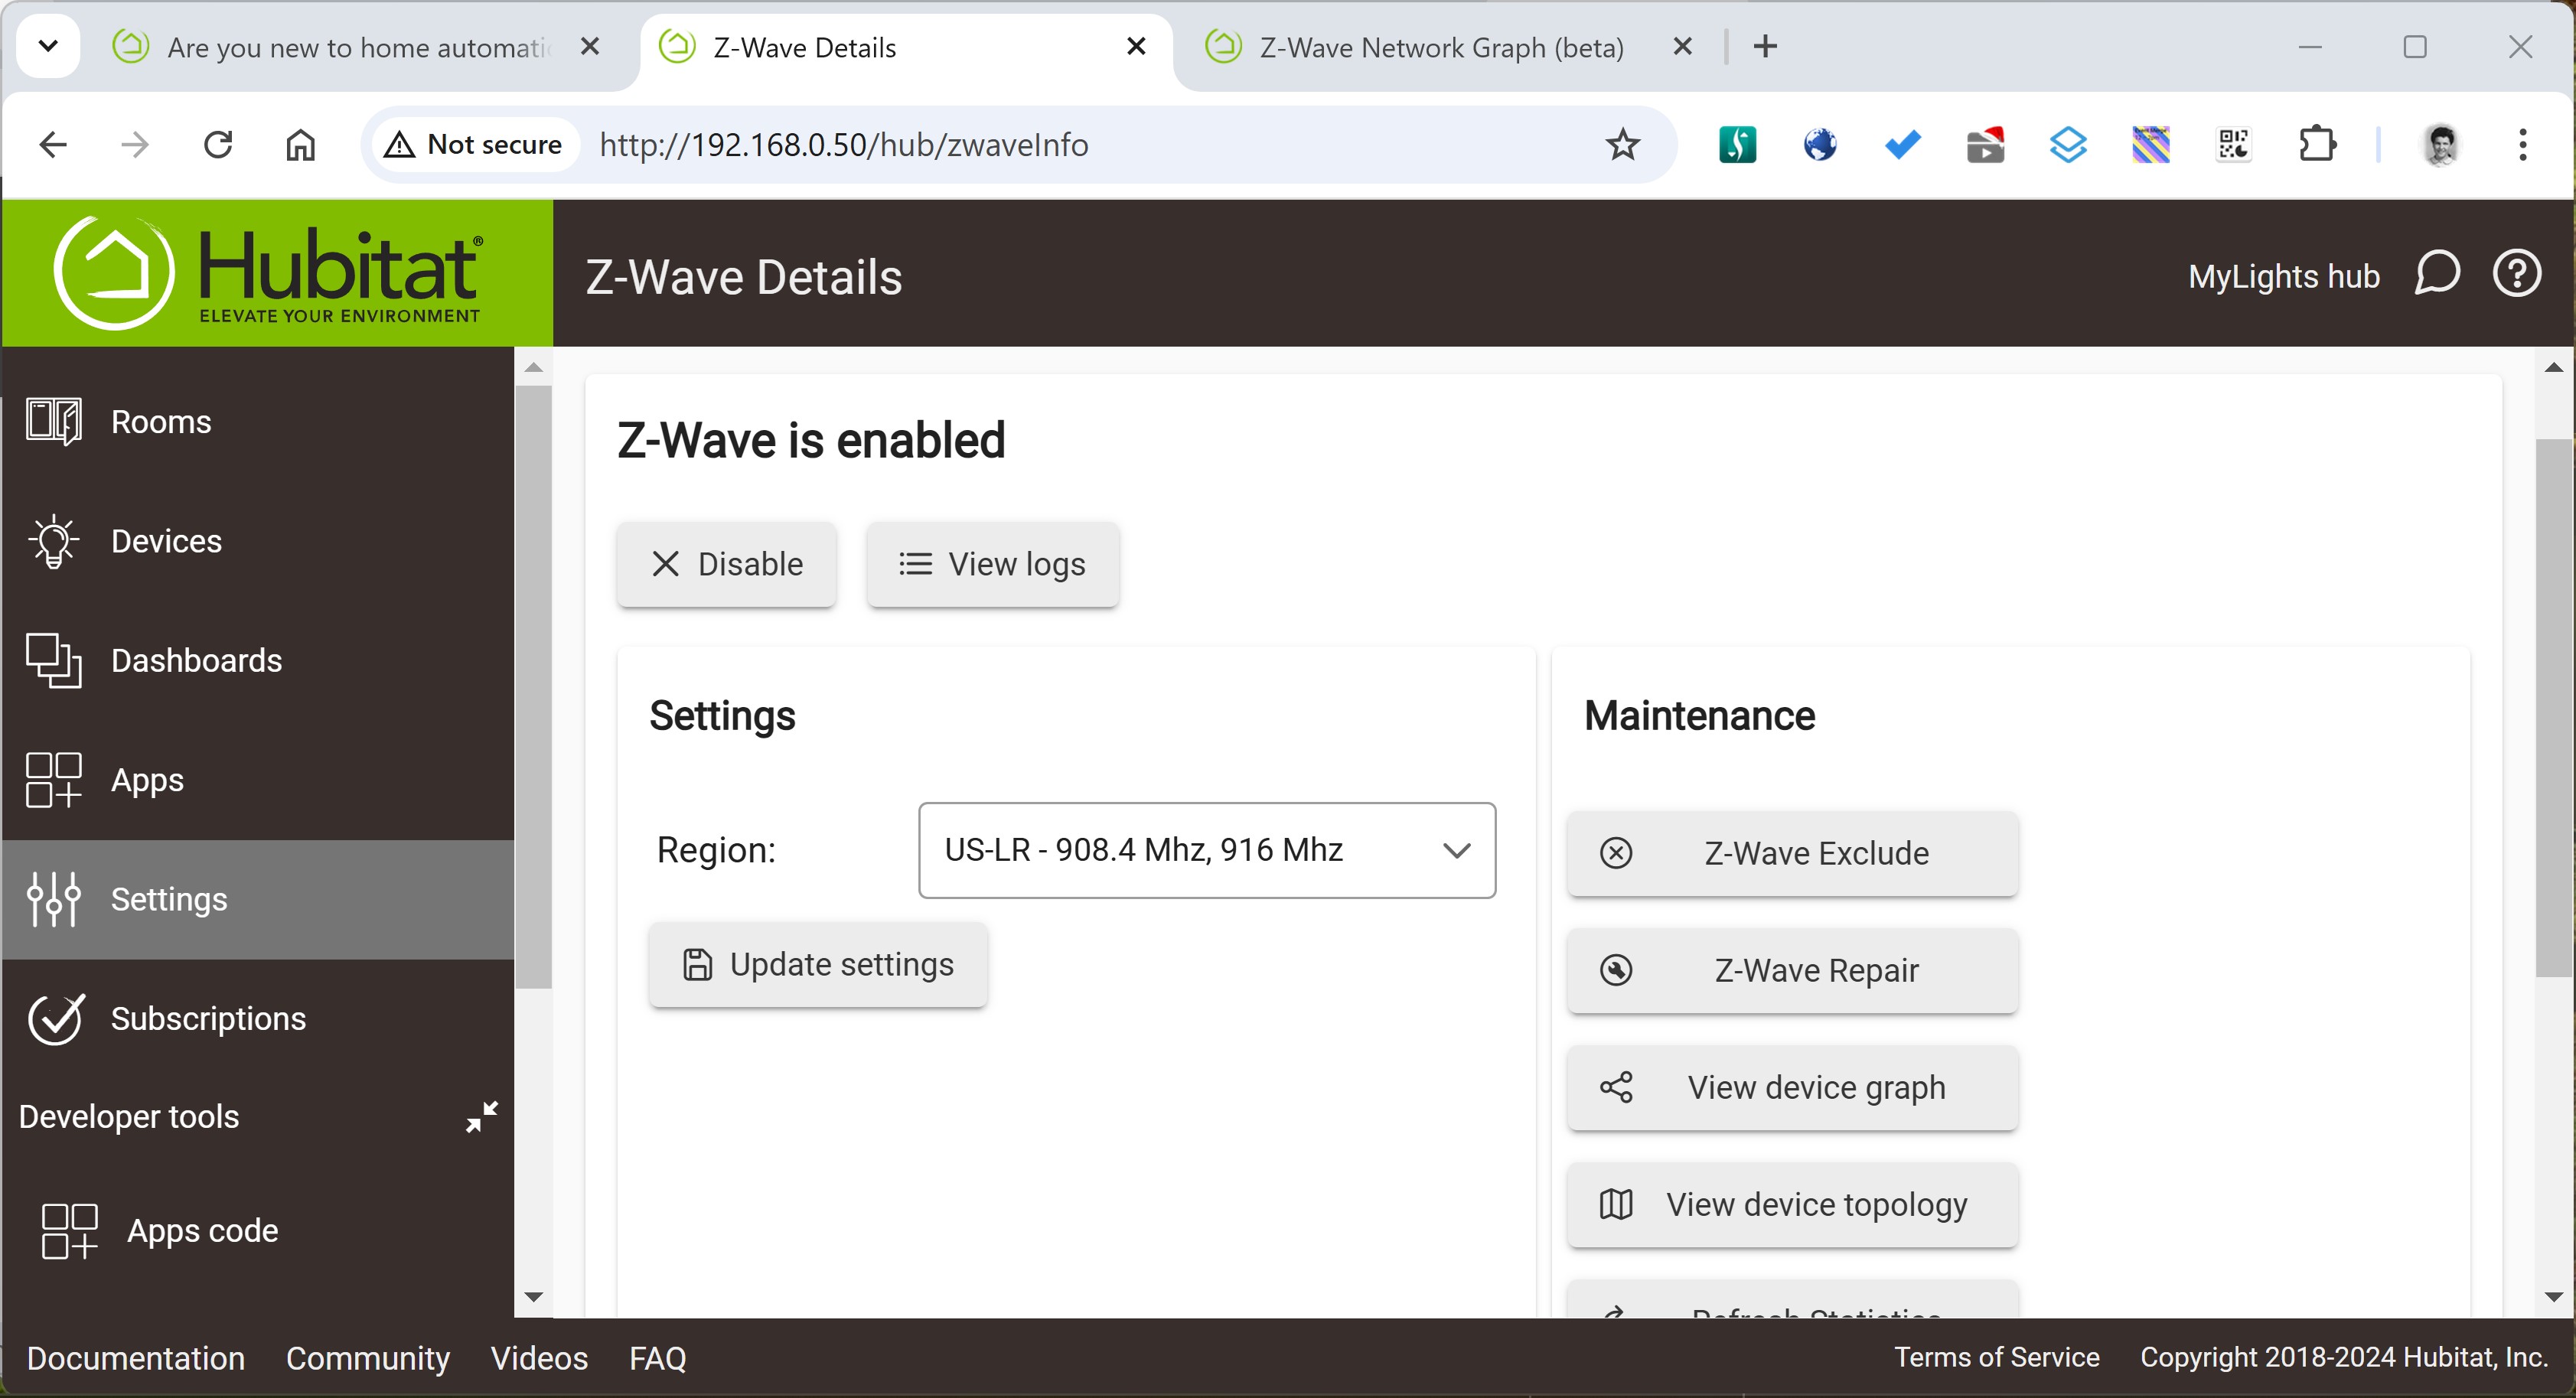
Task: Open the help question mark icon
Action: click(x=2517, y=273)
